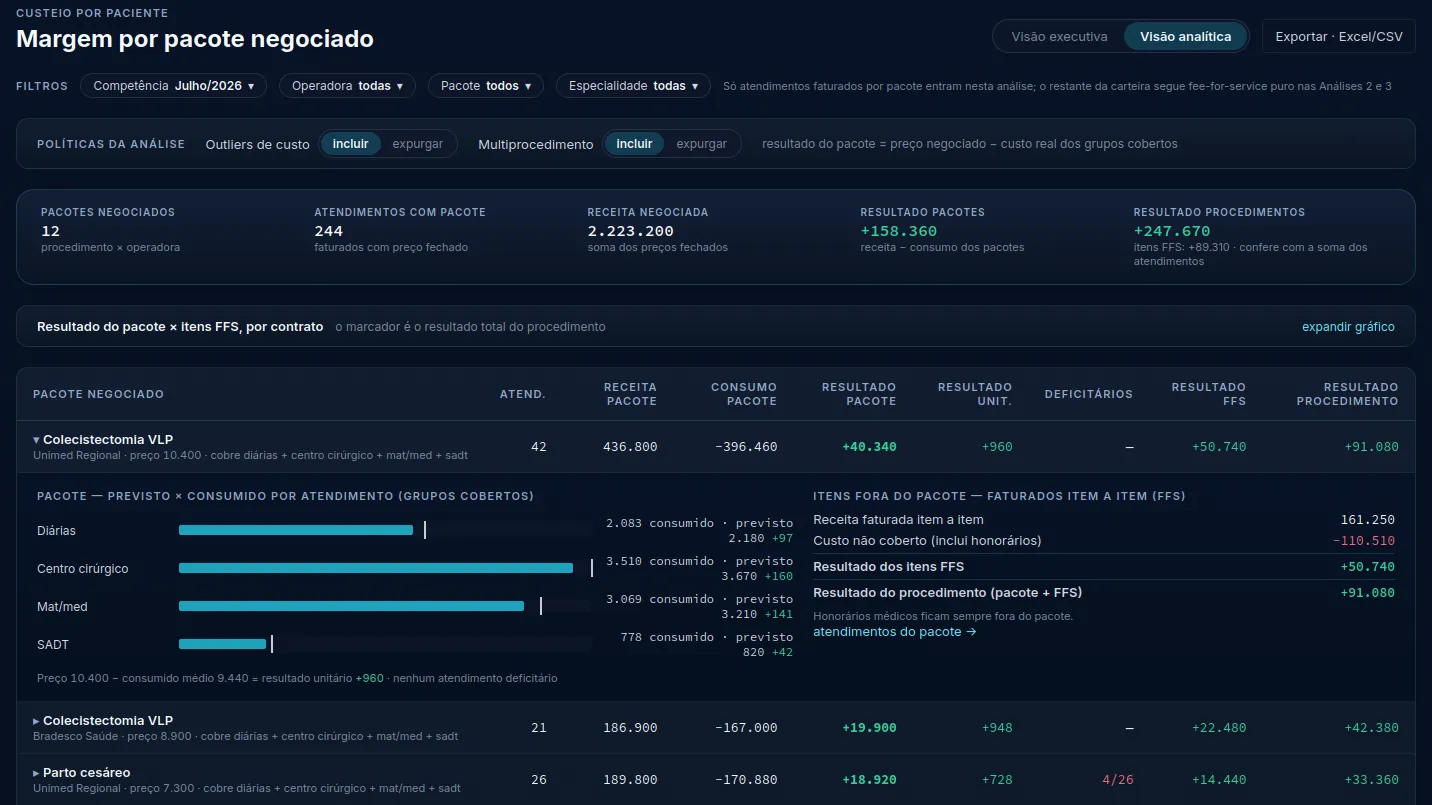
Task: Click the Pacotes negociados value 12
Action: coord(51,231)
